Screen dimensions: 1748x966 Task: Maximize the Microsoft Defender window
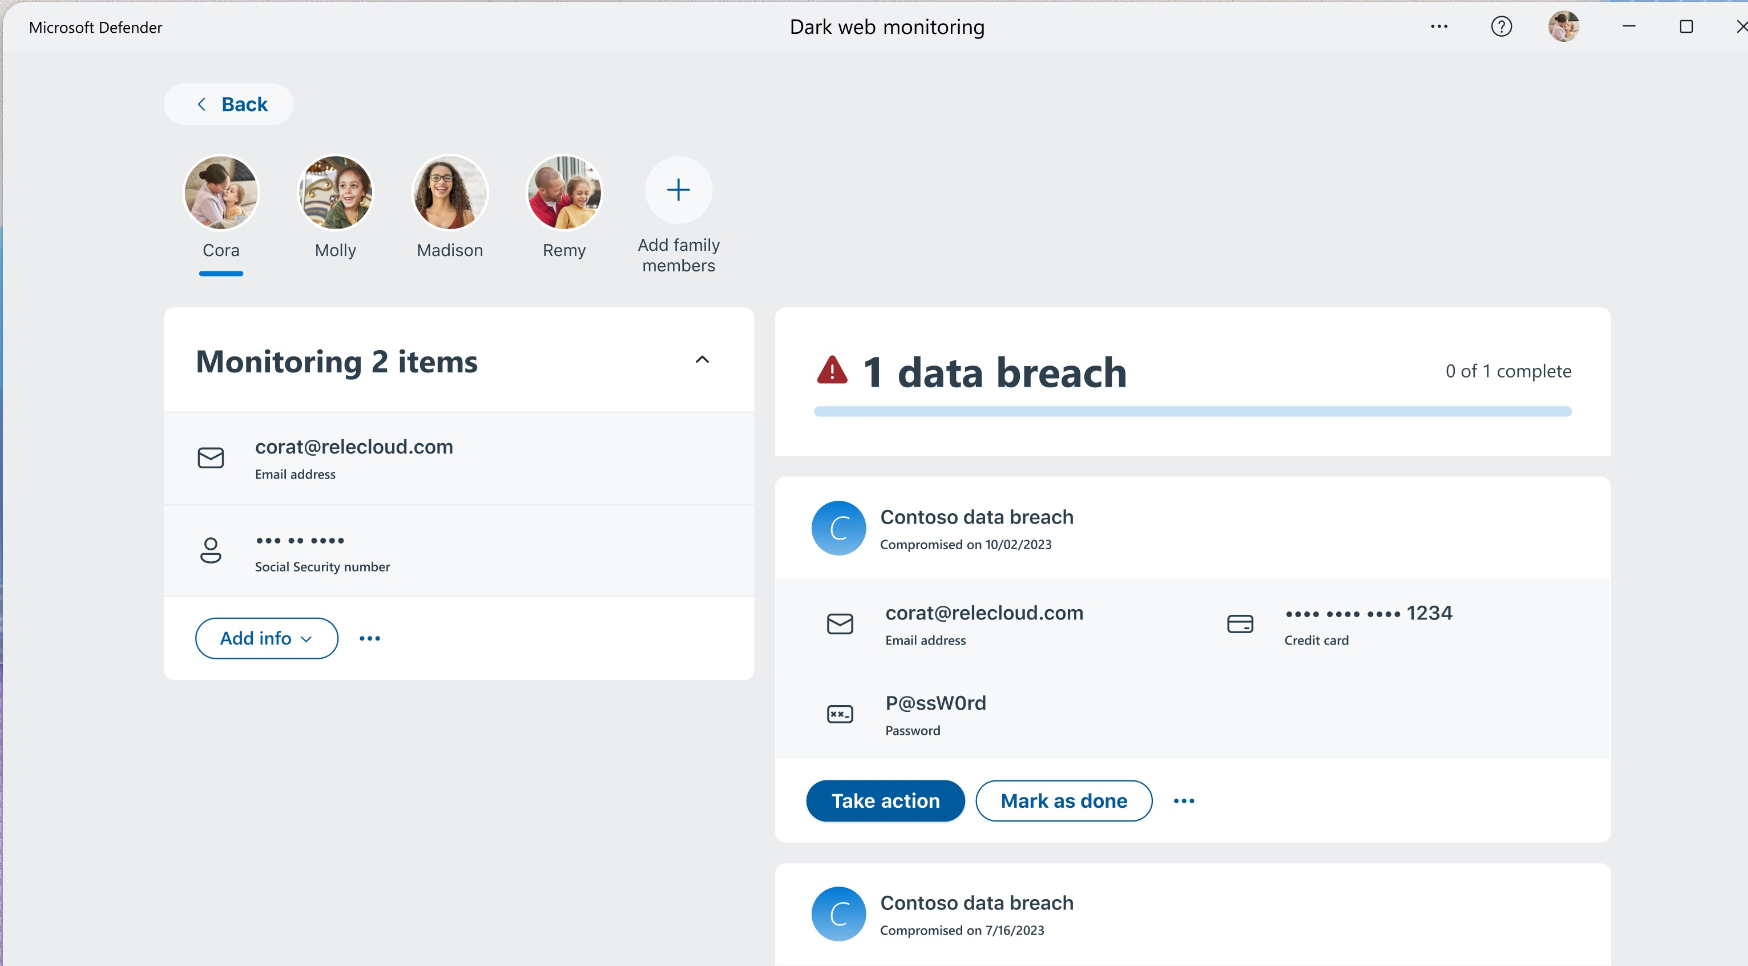click(x=1686, y=27)
